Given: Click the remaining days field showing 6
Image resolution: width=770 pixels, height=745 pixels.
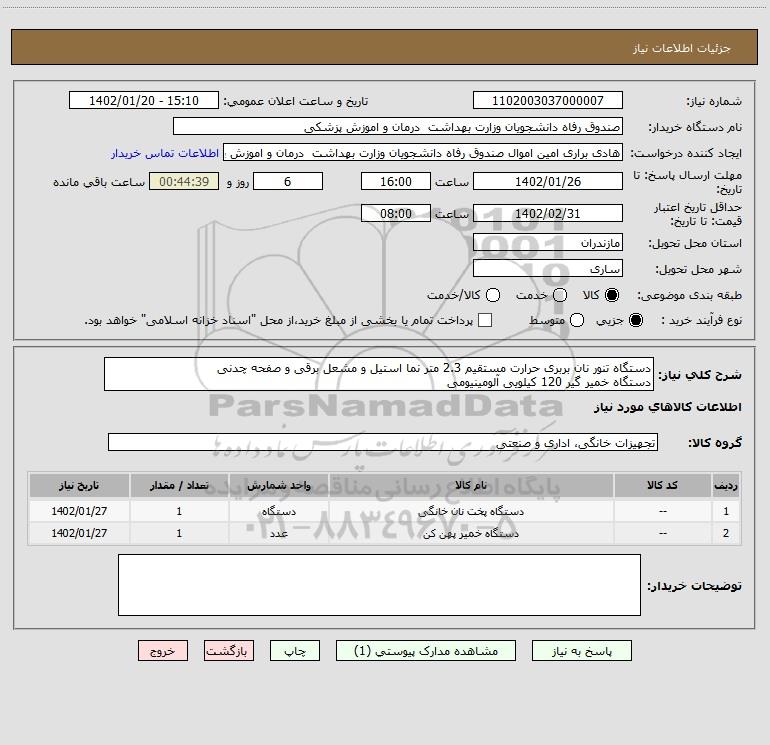Looking at the screenshot, I should coord(288,181).
